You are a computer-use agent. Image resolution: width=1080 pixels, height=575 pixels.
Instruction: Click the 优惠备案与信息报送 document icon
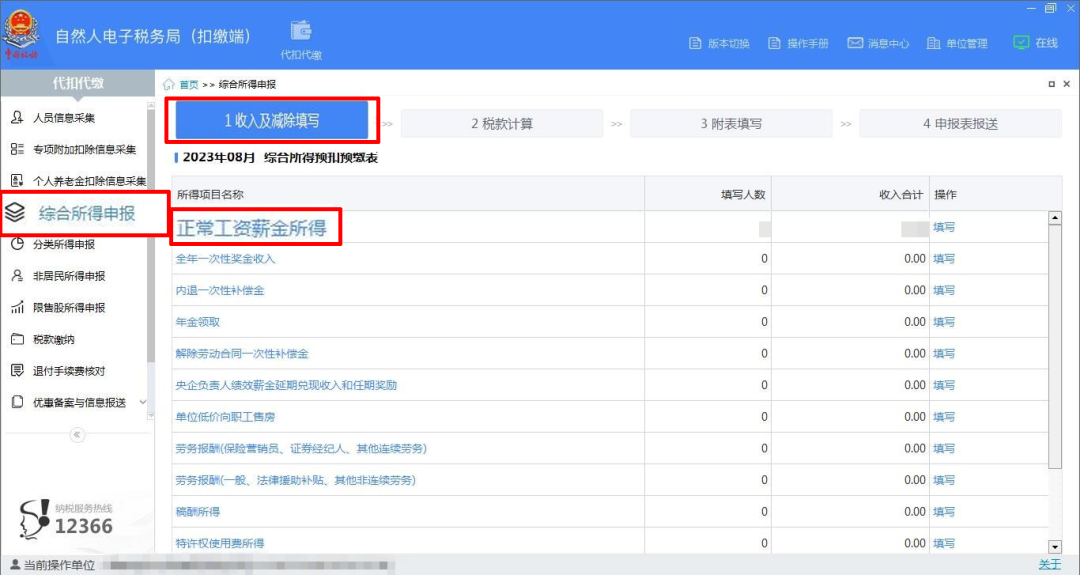[x=17, y=402]
